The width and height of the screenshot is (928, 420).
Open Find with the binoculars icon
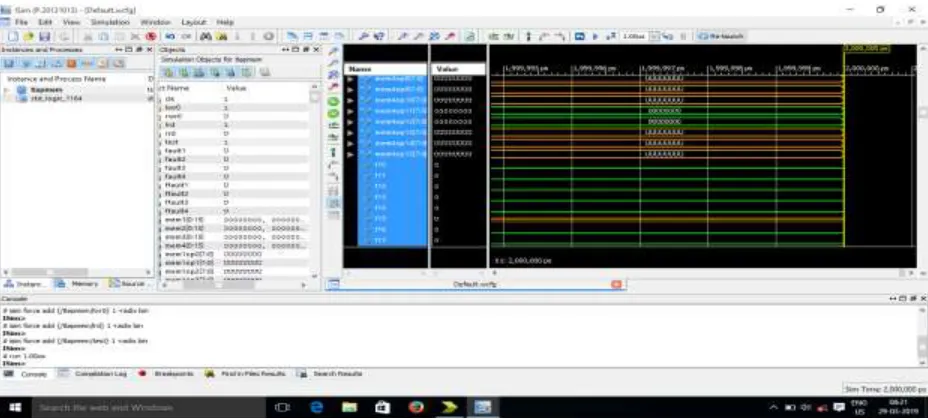click(x=205, y=36)
